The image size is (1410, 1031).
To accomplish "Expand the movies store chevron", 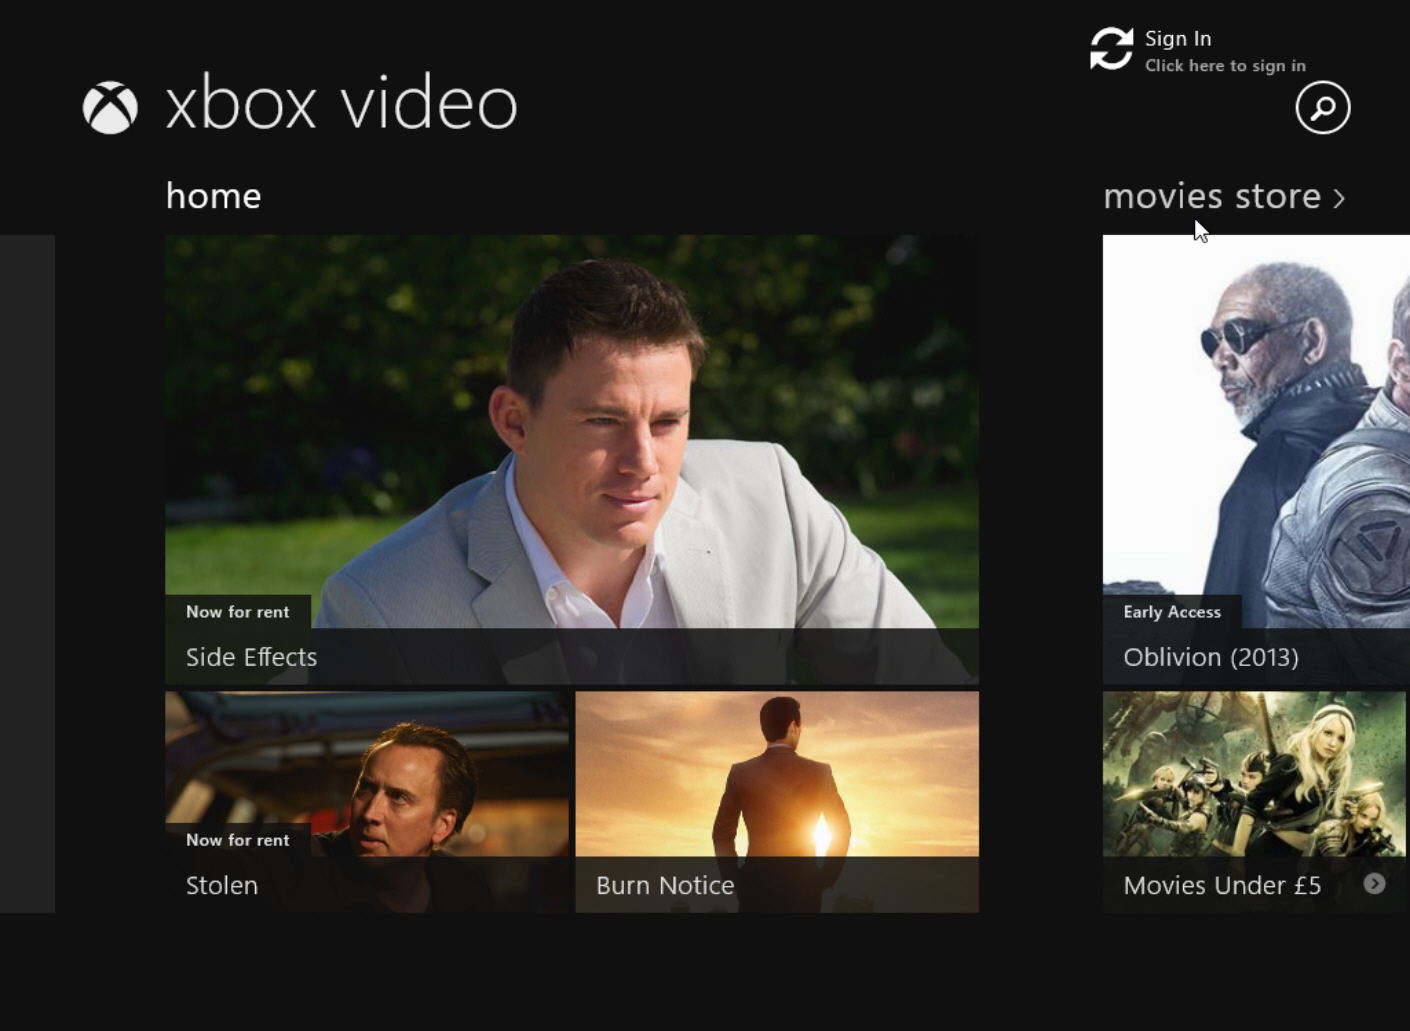I will (x=1339, y=198).
